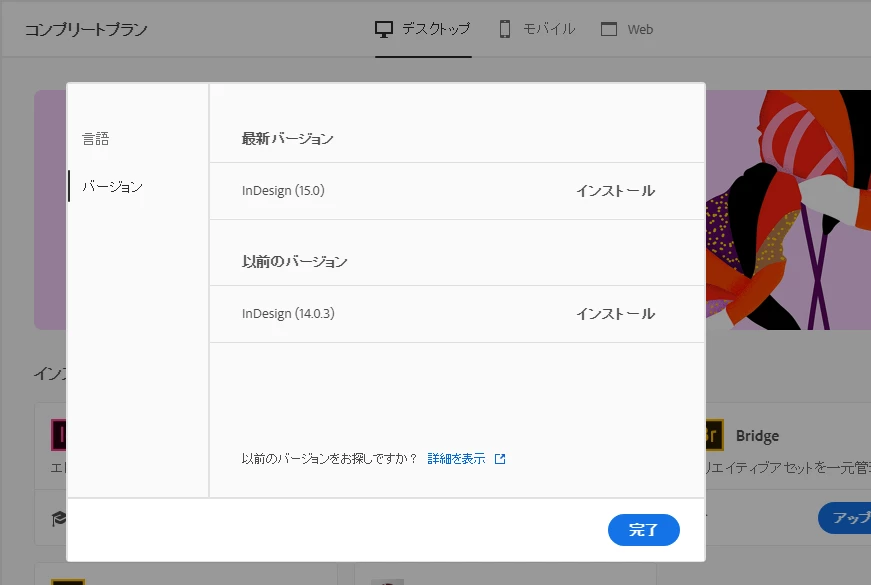Screen dimensions: 871x585
Task: Select the InDesign (15.0) label
Action: pos(283,191)
